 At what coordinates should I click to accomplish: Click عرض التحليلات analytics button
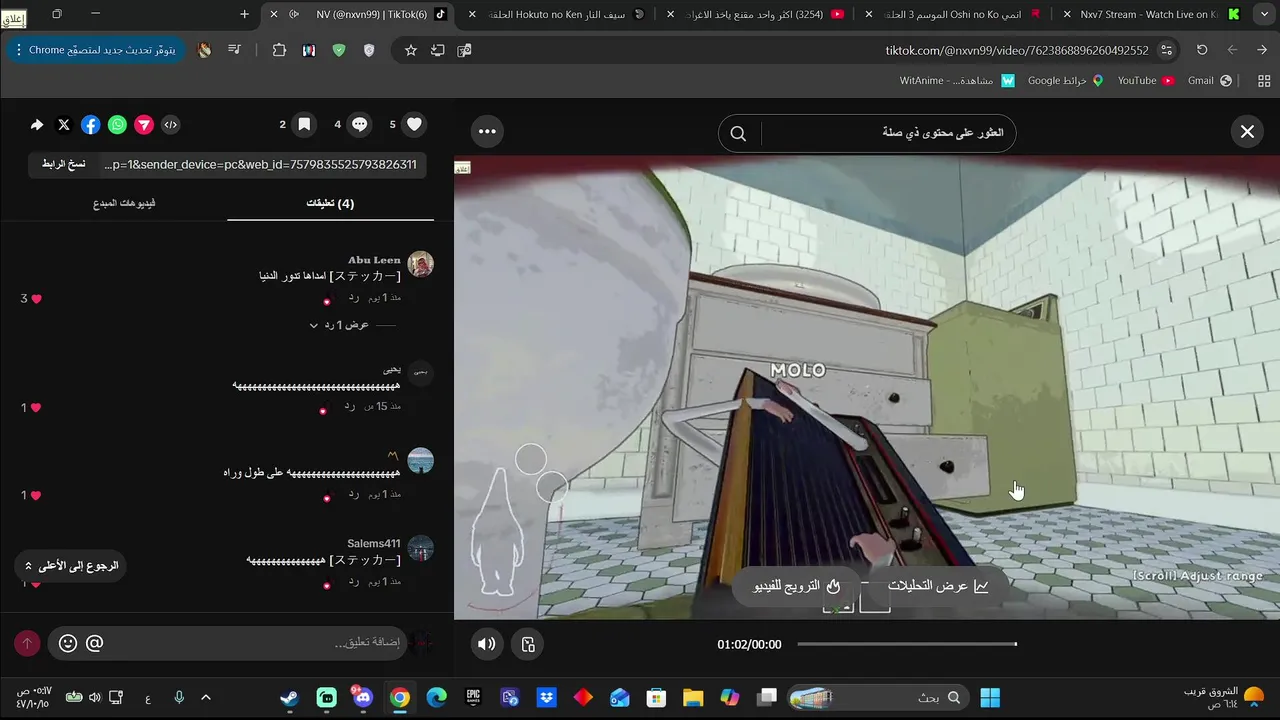pos(938,586)
